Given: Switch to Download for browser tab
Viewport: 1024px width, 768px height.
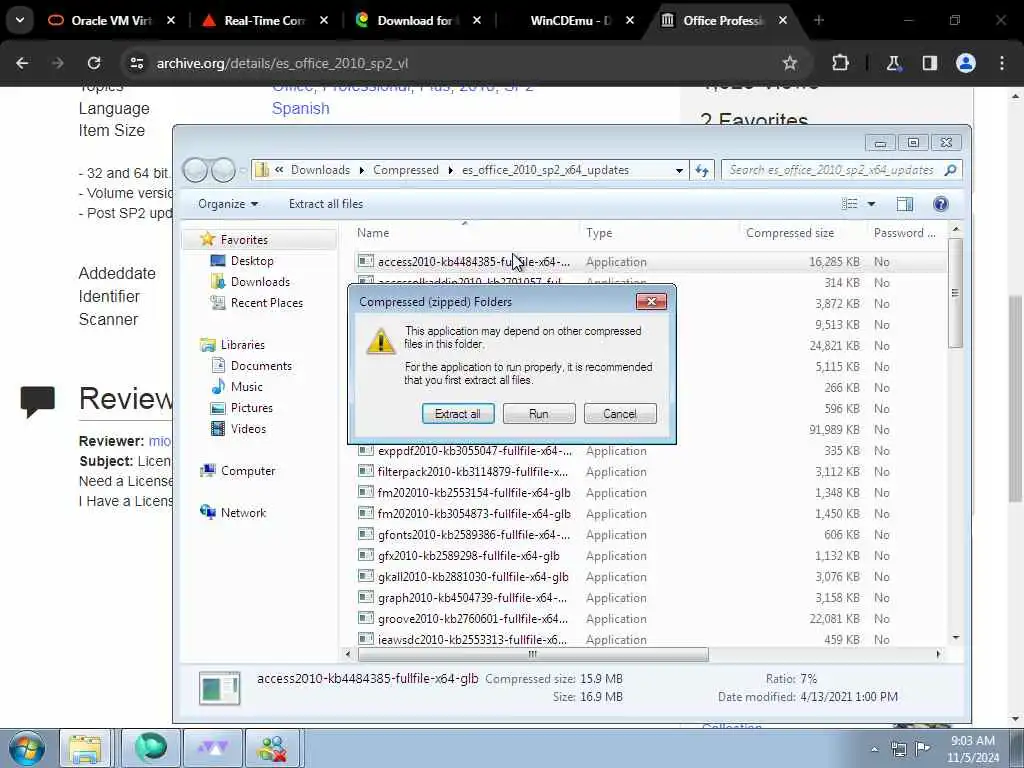Looking at the screenshot, I should (x=418, y=20).
